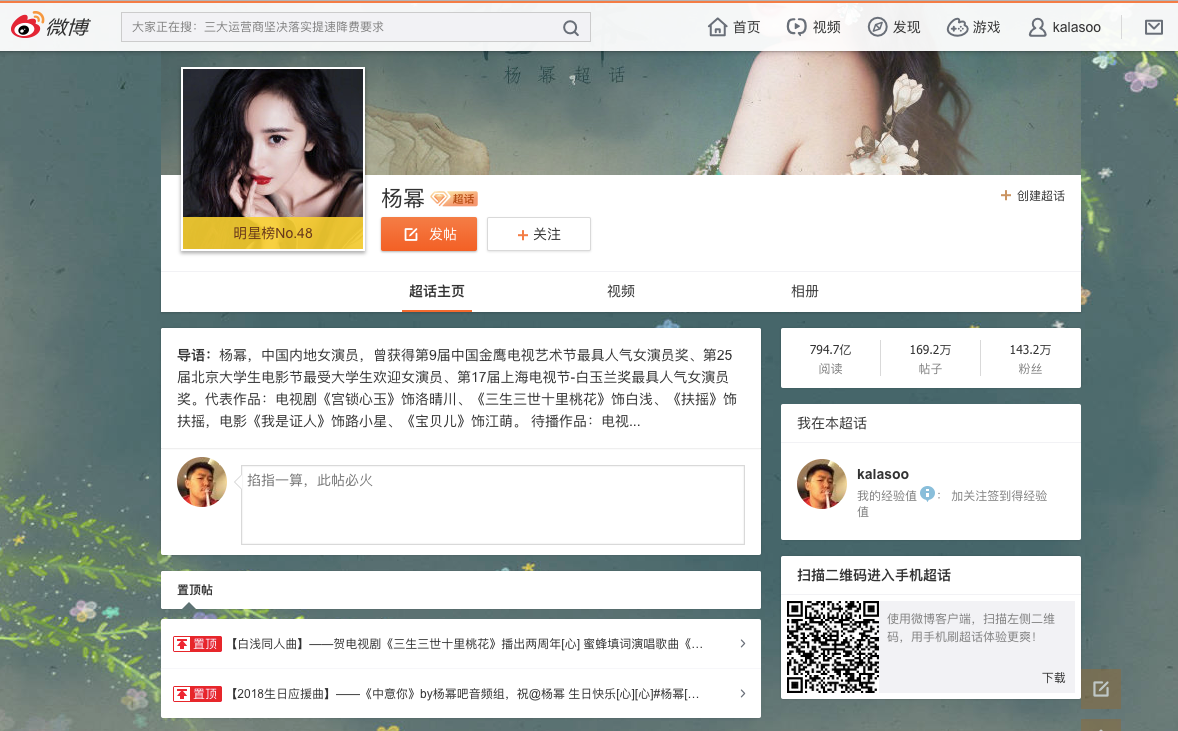1178x731 pixels.
Task: Click the experience info icon
Action: tap(928, 494)
